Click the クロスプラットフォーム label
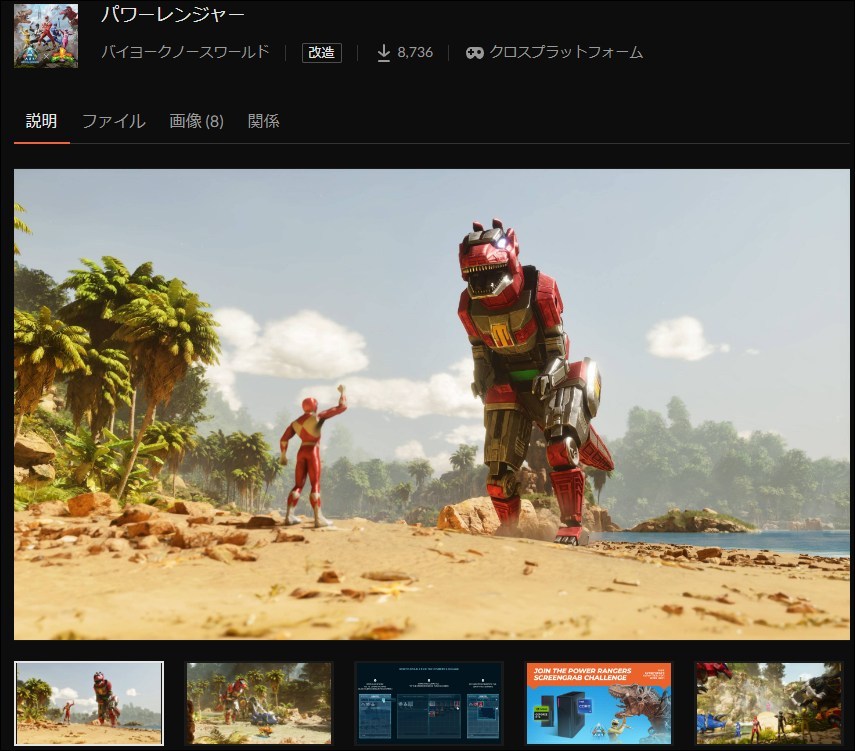 coord(566,52)
